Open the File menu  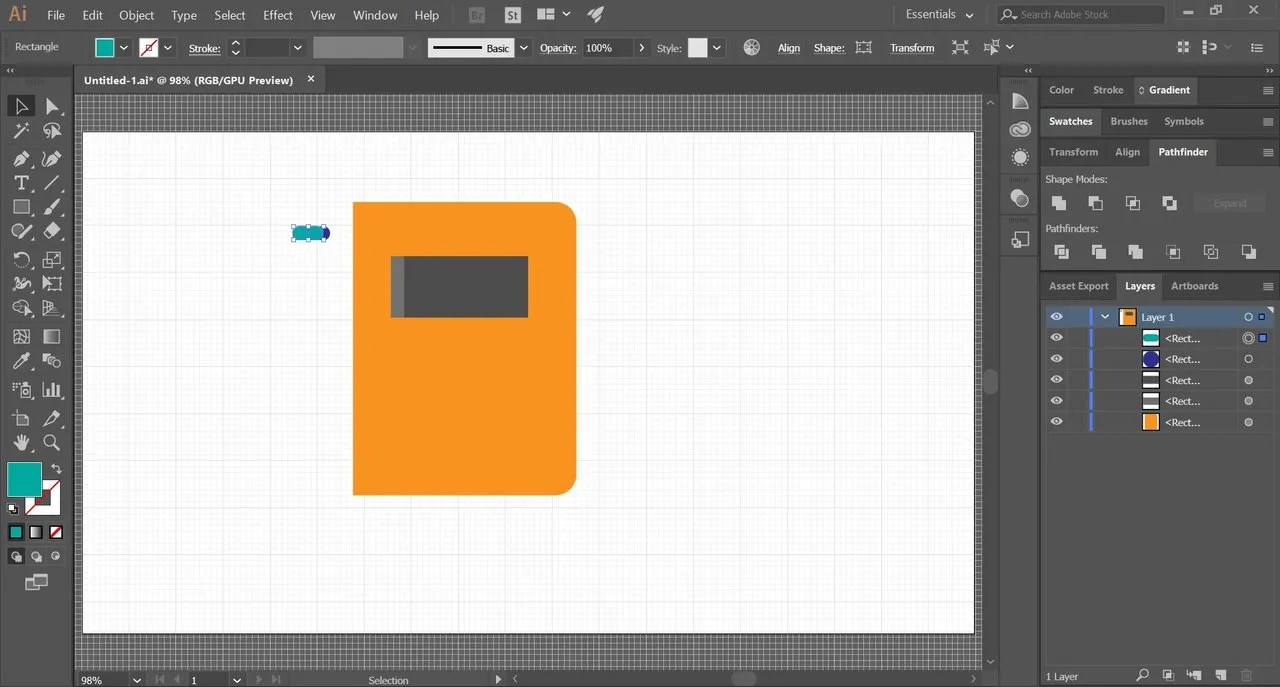pos(56,15)
